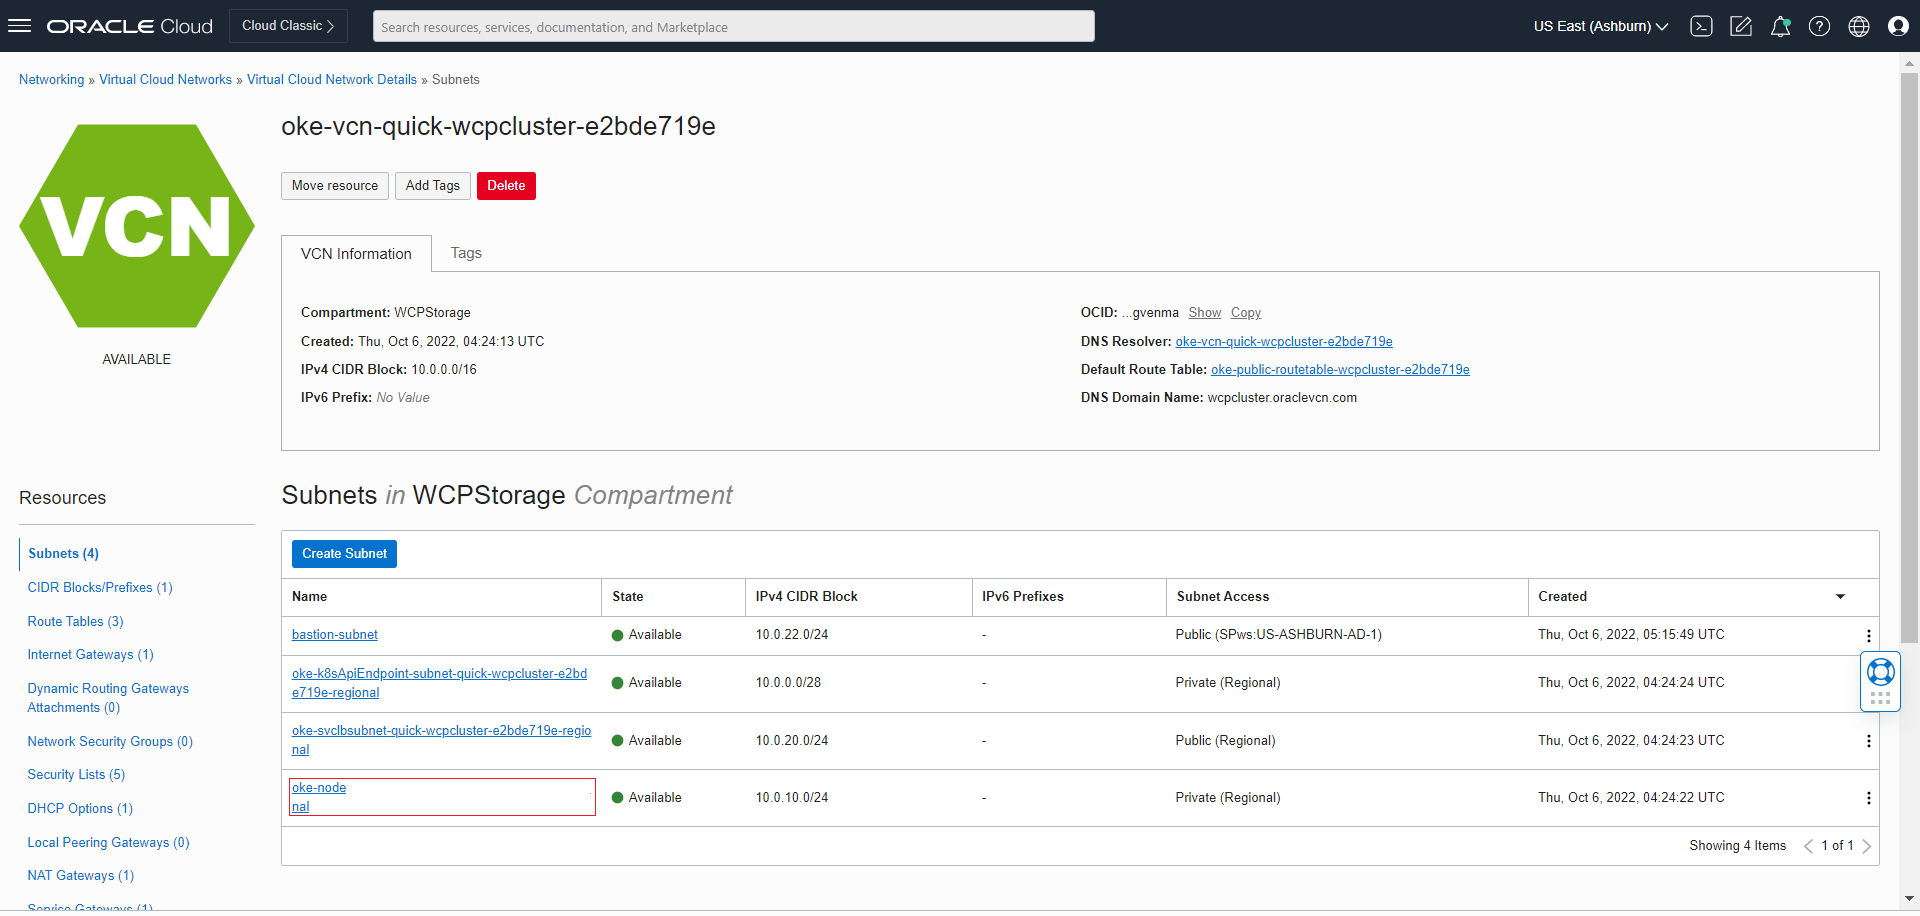Open oke-svclbsubnet-quick-wcpcluster link
Image resolution: width=1920 pixels, height=916 pixels.
coord(441,740)
